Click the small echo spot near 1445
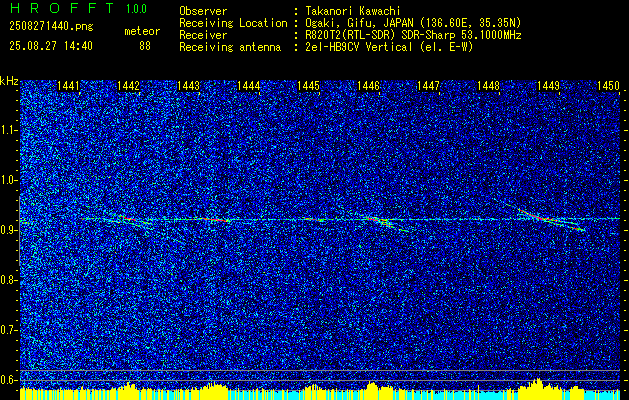Image resolution: width=629 pixels, height=400 pixels. (x=315, y=219)
